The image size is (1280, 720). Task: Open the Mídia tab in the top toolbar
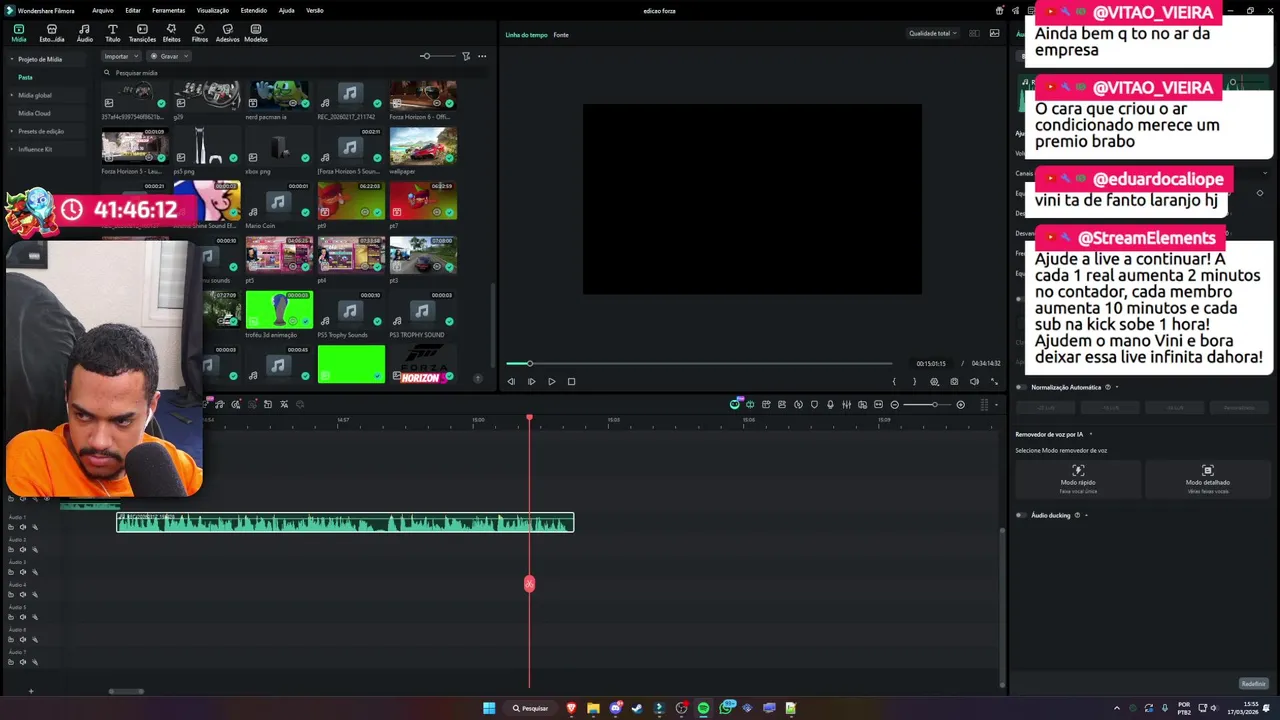pos(19,33)
